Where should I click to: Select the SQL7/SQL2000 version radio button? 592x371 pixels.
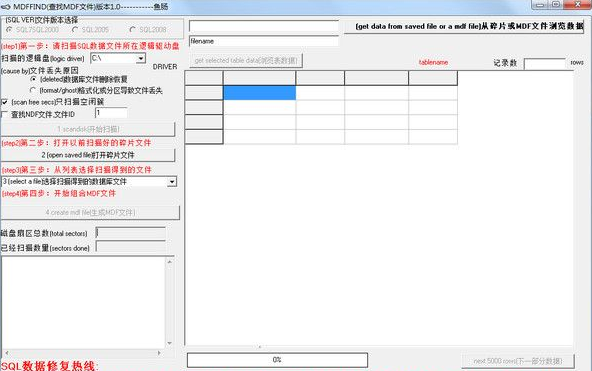click(x=9, y=29)
